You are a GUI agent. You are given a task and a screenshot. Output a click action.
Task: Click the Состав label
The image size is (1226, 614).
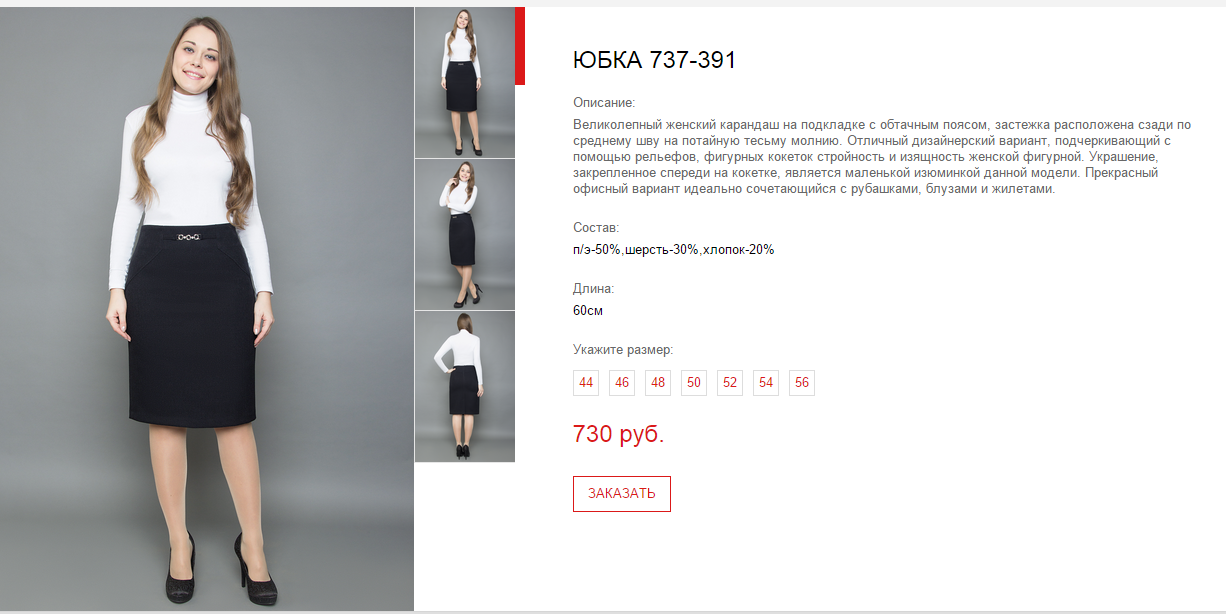(596, 228)
